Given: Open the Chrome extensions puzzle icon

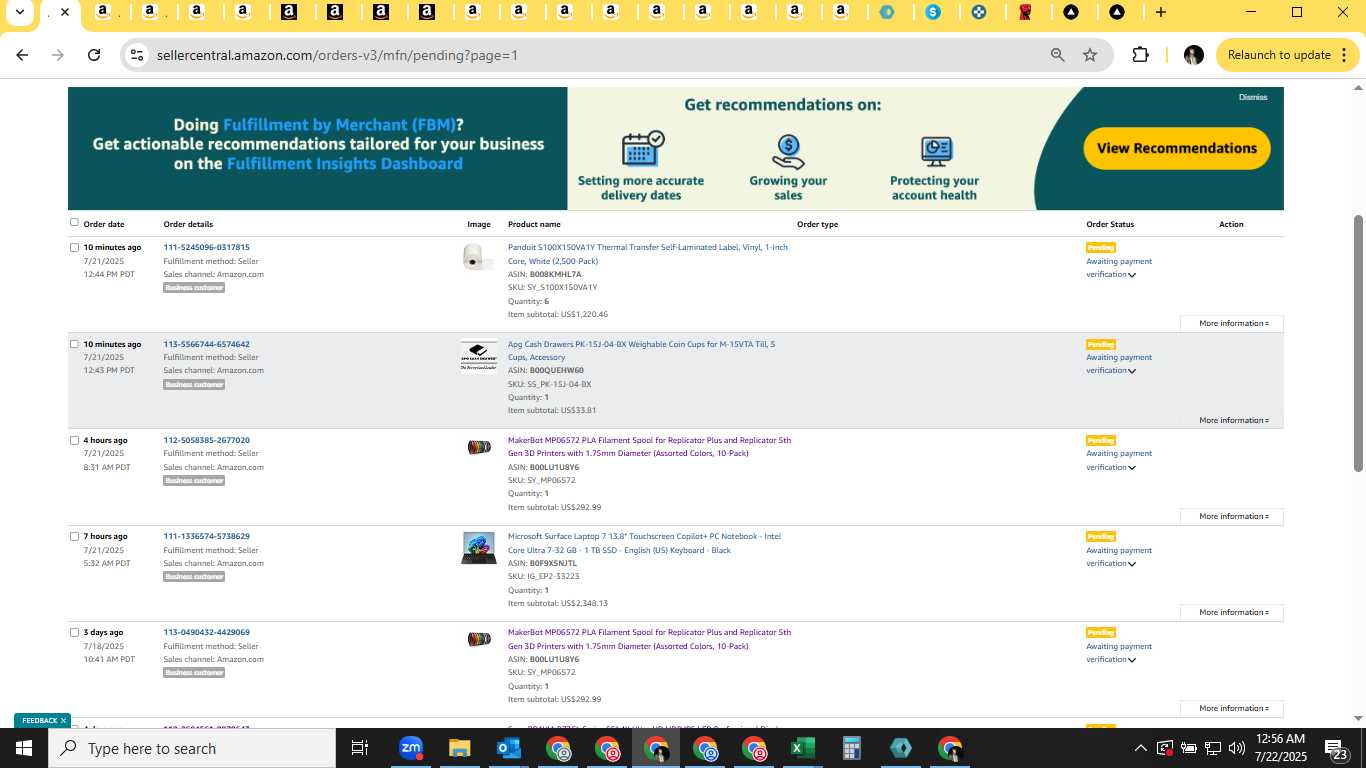Looking at the screenshot, I should pos(1140,55).
